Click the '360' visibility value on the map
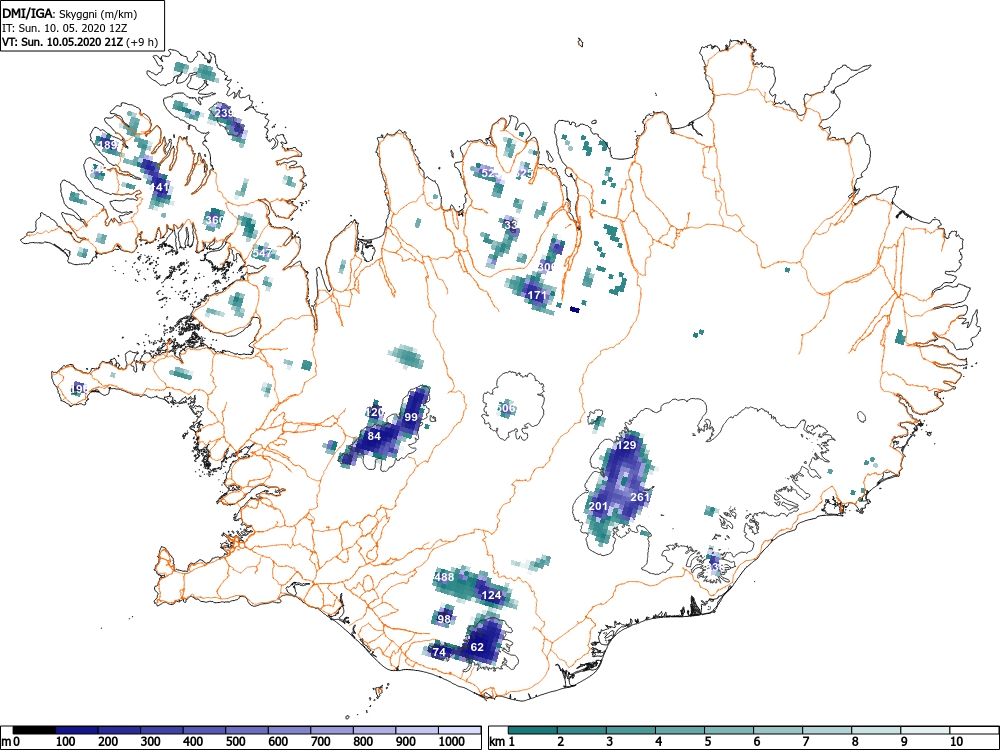This screenshot has height=750, width=1000. (215, 220)
